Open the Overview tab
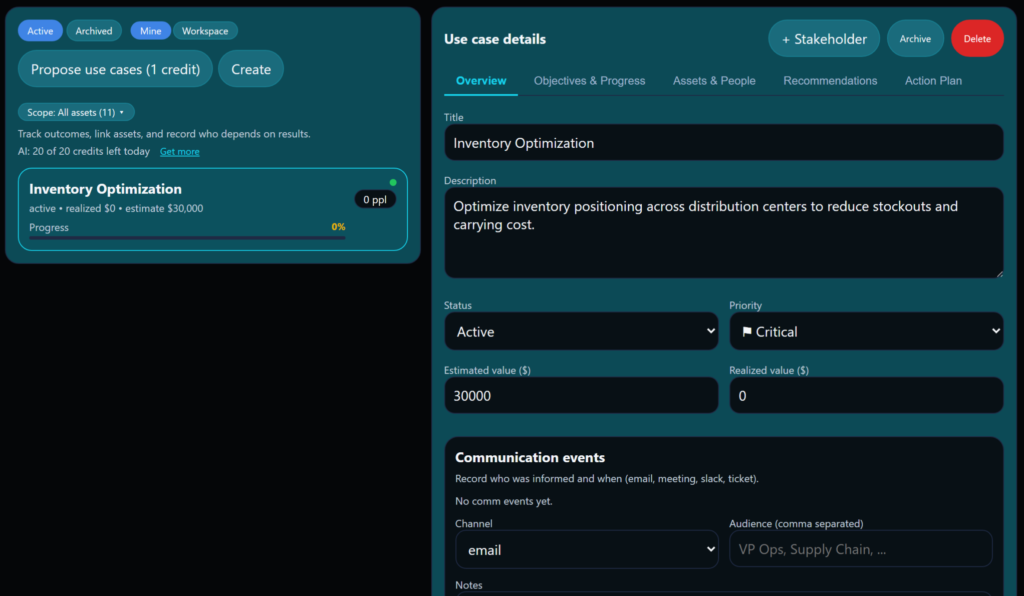1024x596 pixels. coord(481,81)
